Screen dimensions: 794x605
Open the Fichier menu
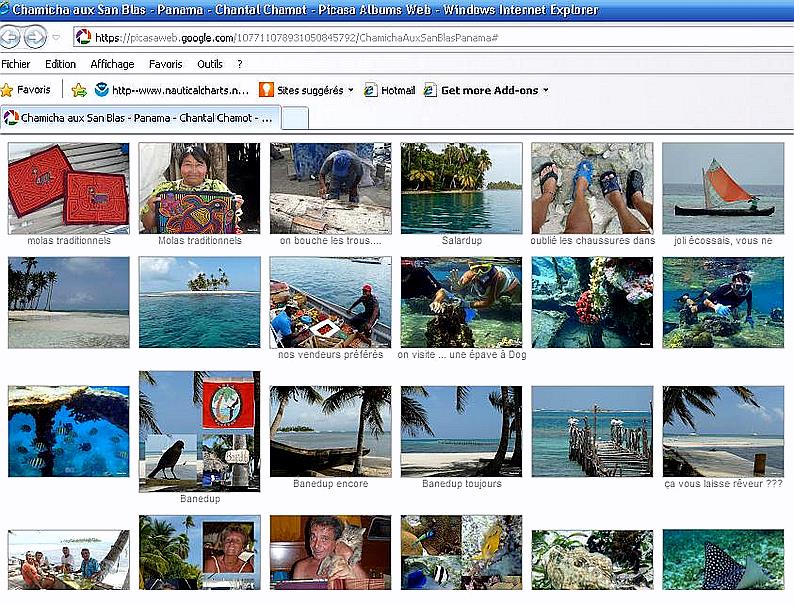pyautogui.click(x=16, y=64)
